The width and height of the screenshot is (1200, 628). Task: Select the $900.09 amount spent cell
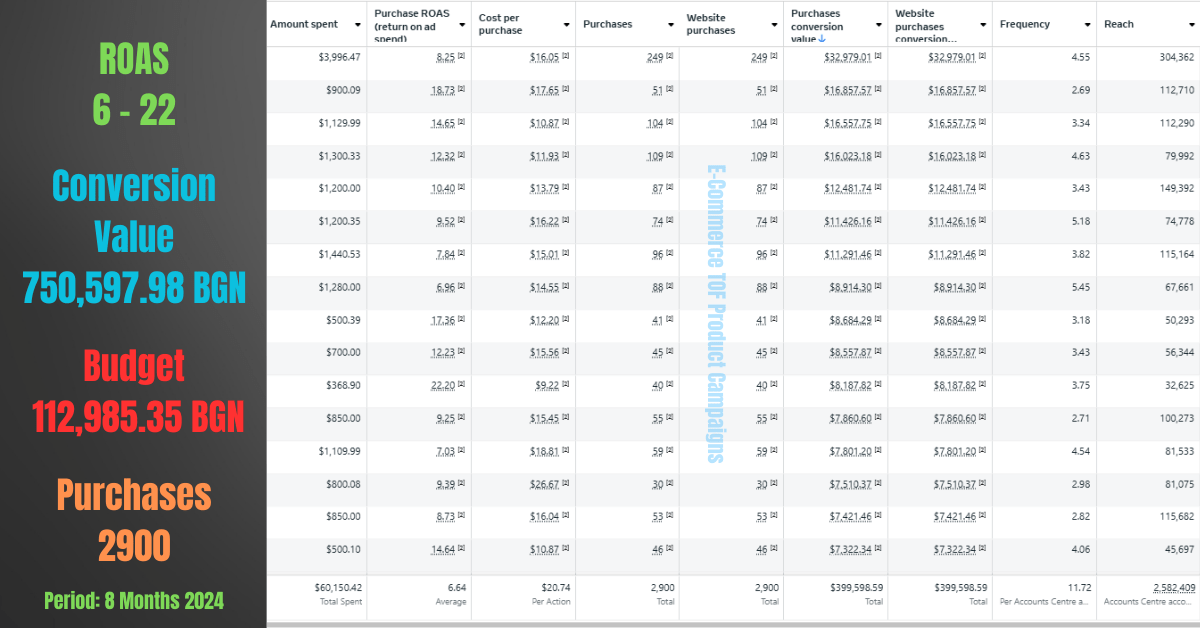pyautogui.click(x=343, y=91)
